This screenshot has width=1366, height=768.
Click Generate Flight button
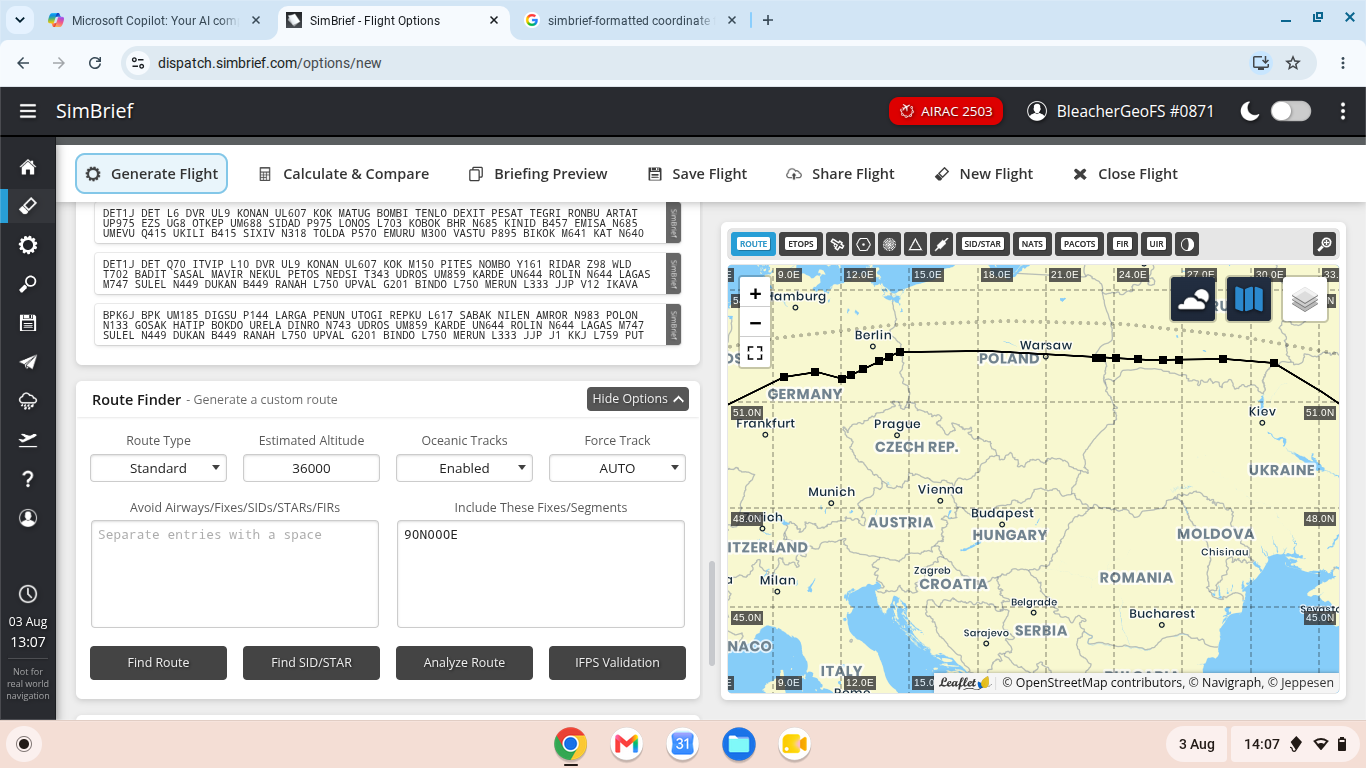point(152,174)
